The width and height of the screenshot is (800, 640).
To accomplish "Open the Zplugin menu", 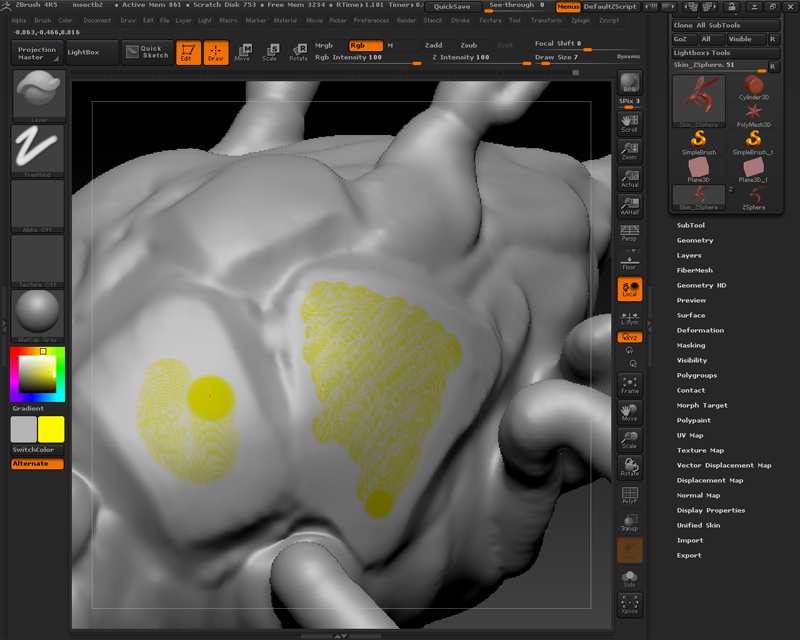I will (580, 20).
